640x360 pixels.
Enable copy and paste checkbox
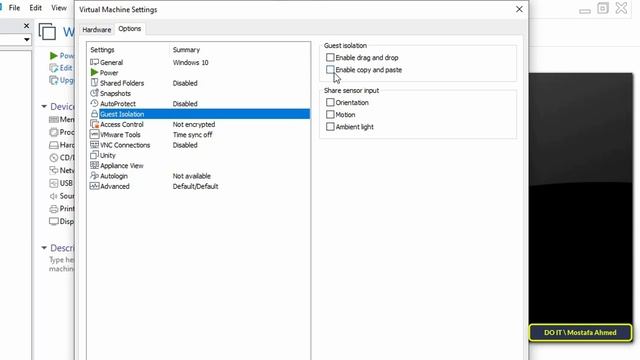(x=330, y=70)
